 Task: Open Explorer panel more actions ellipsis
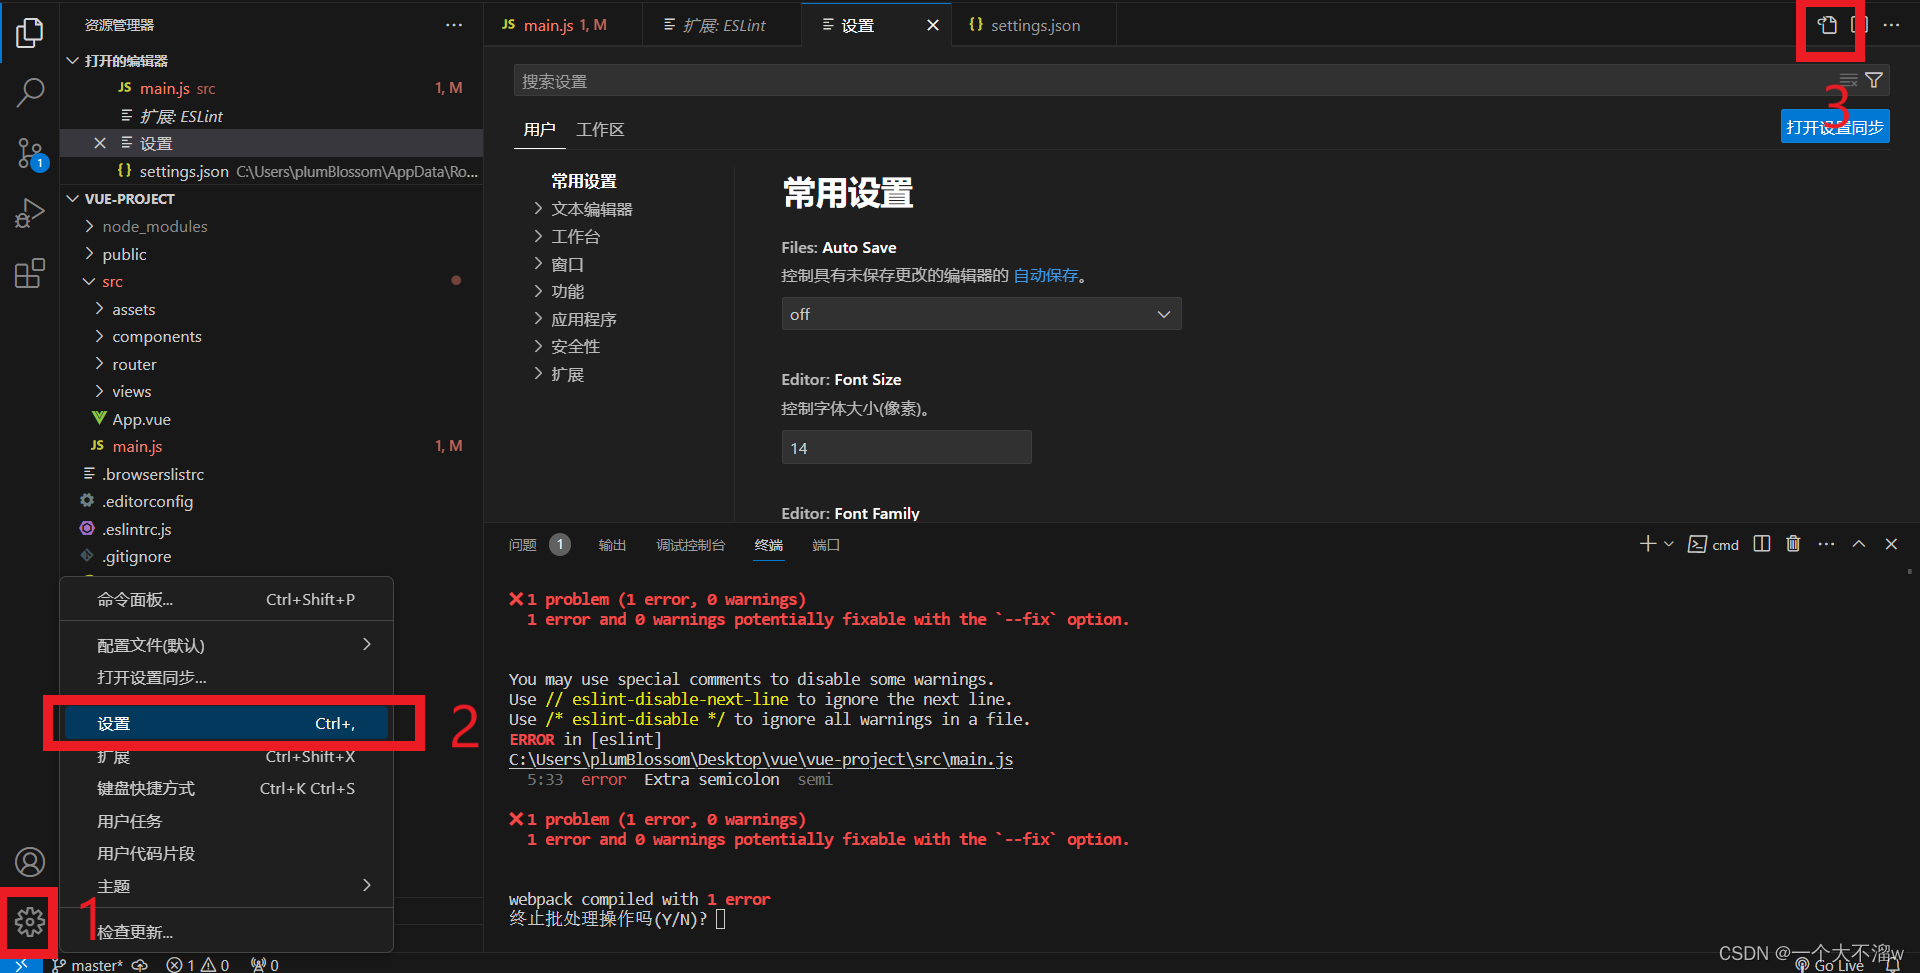(454, 25)
